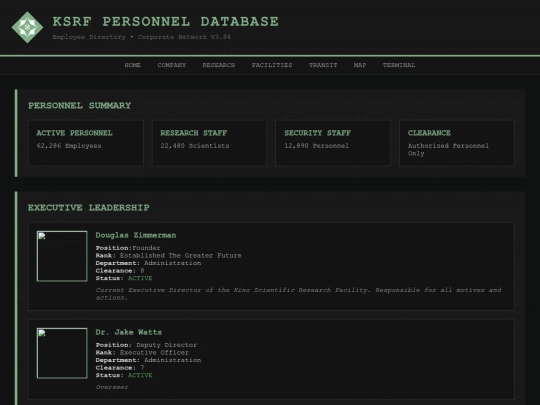Click the 'Executive Officer' rank text

(154, 353)
